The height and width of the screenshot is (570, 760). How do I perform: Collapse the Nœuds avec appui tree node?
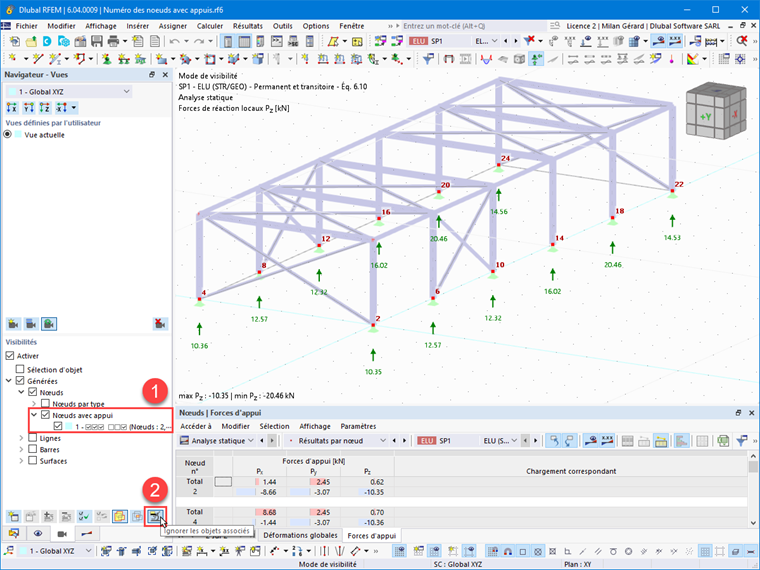point(34,415)
